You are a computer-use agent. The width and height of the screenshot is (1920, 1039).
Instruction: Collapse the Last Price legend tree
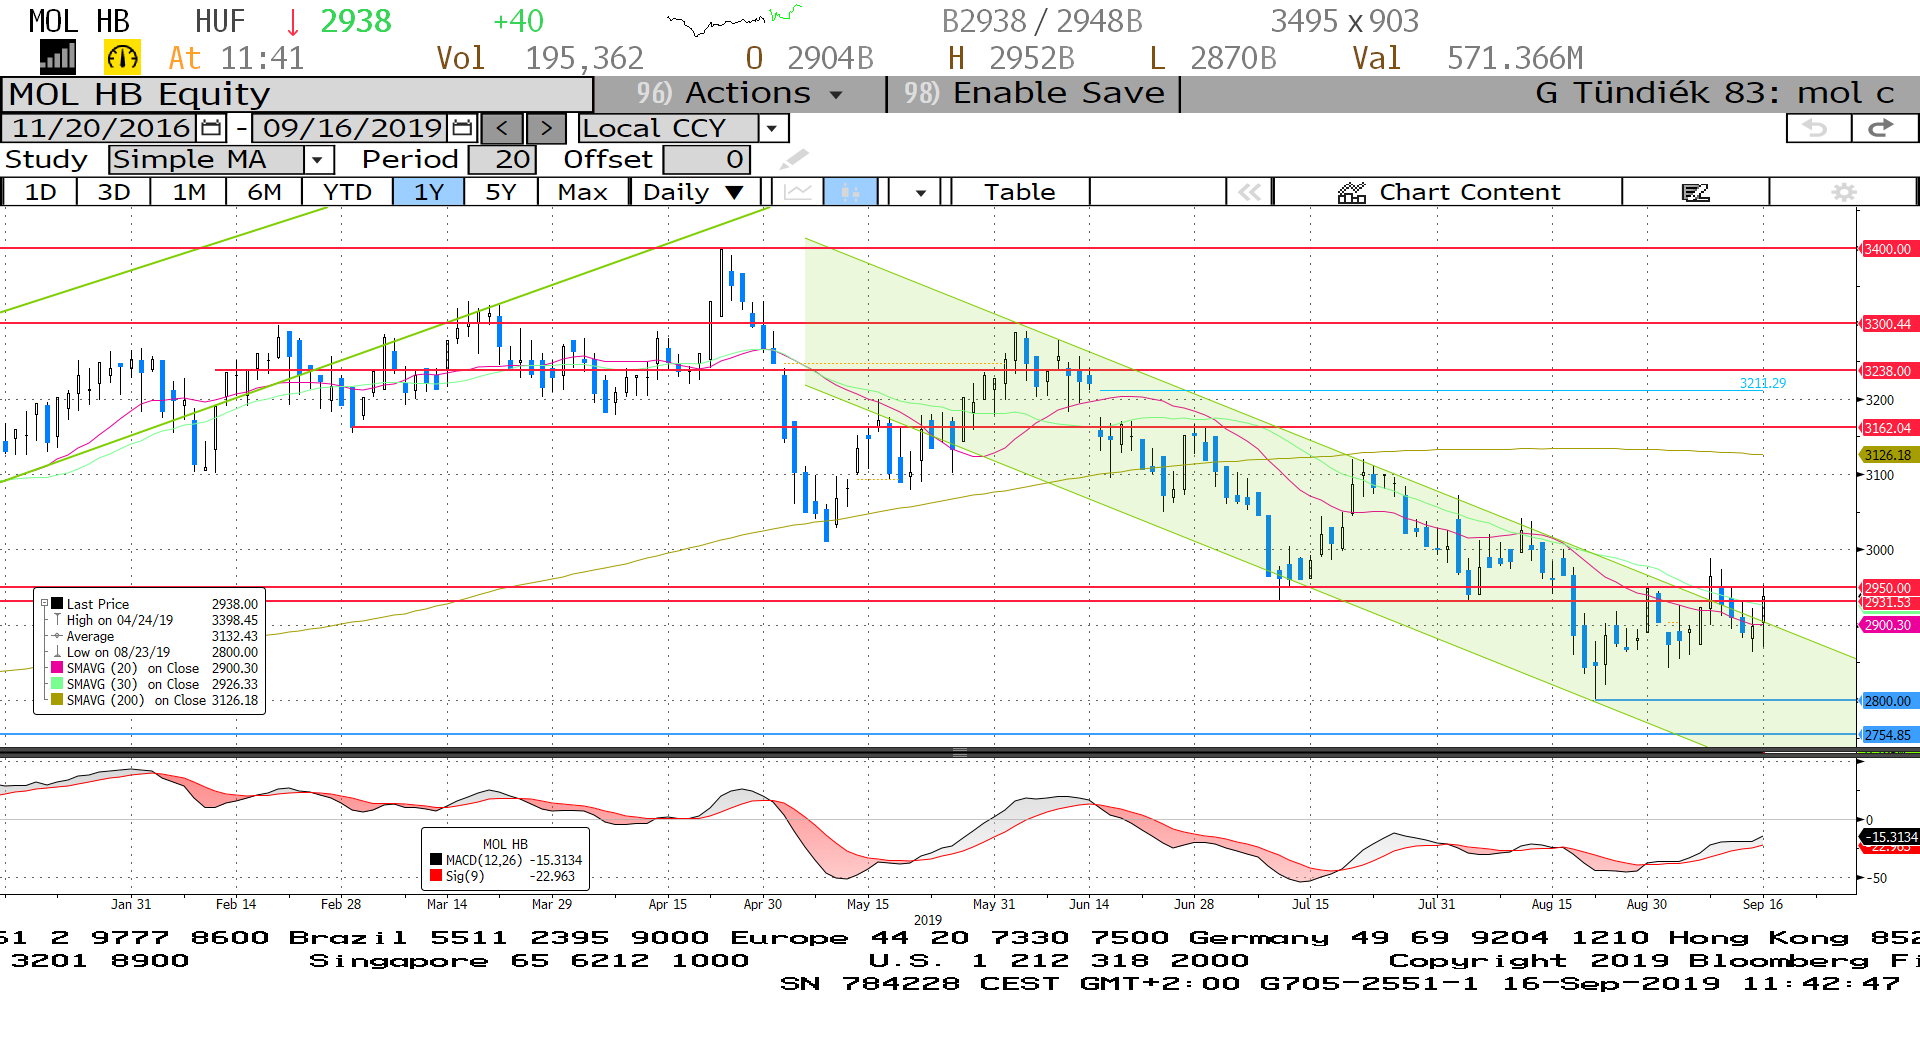click(44, 603)
